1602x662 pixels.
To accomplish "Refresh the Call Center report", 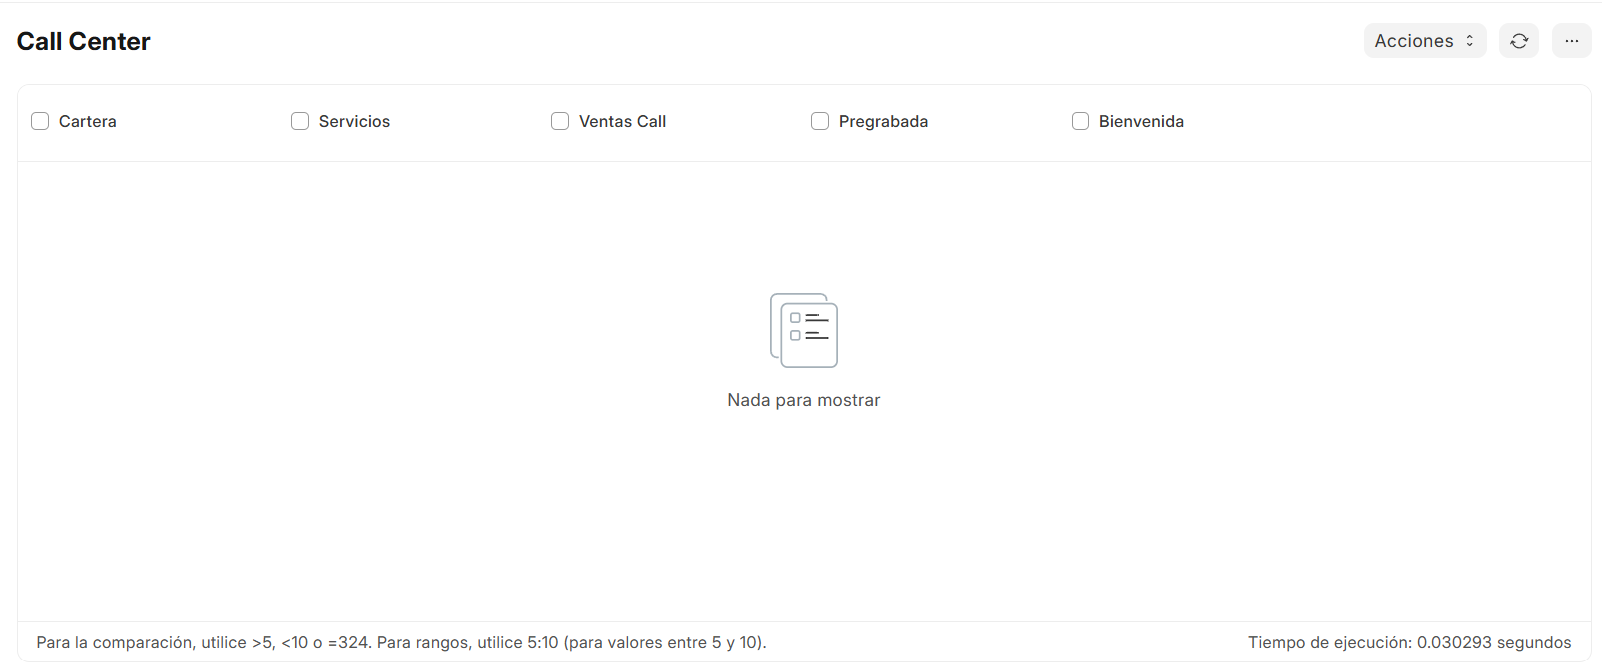I will click(x=1518, y=41).
